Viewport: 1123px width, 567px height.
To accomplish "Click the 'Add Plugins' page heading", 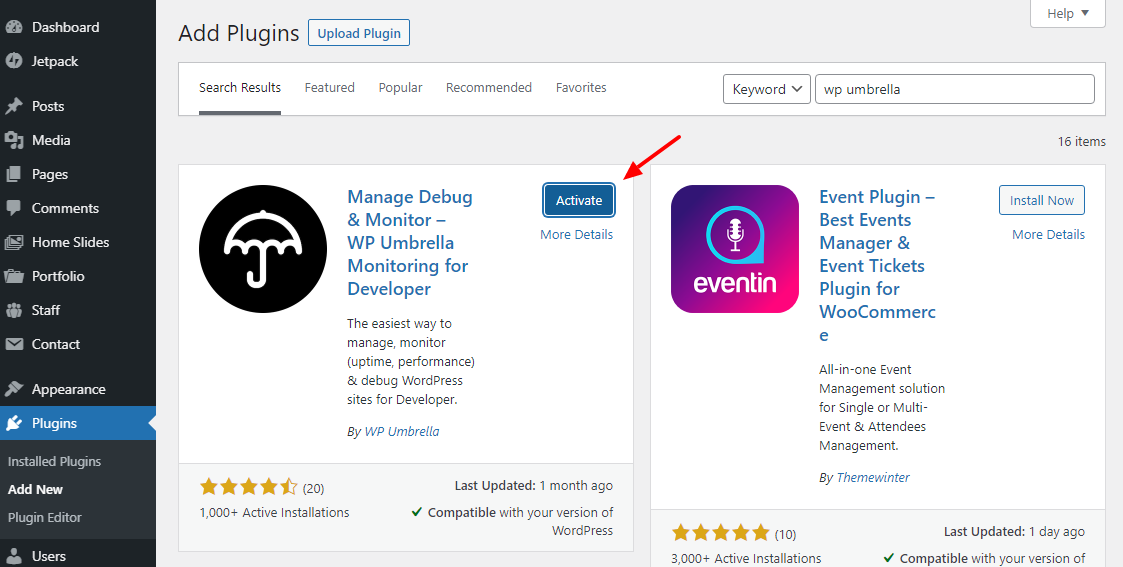I will coord(238,34).
